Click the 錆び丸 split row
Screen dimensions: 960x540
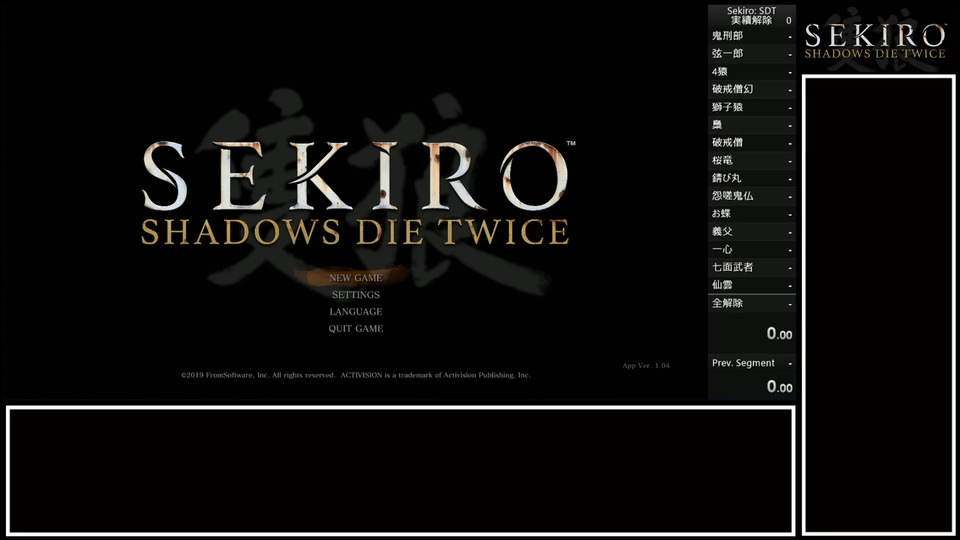(x=752, y=178)
